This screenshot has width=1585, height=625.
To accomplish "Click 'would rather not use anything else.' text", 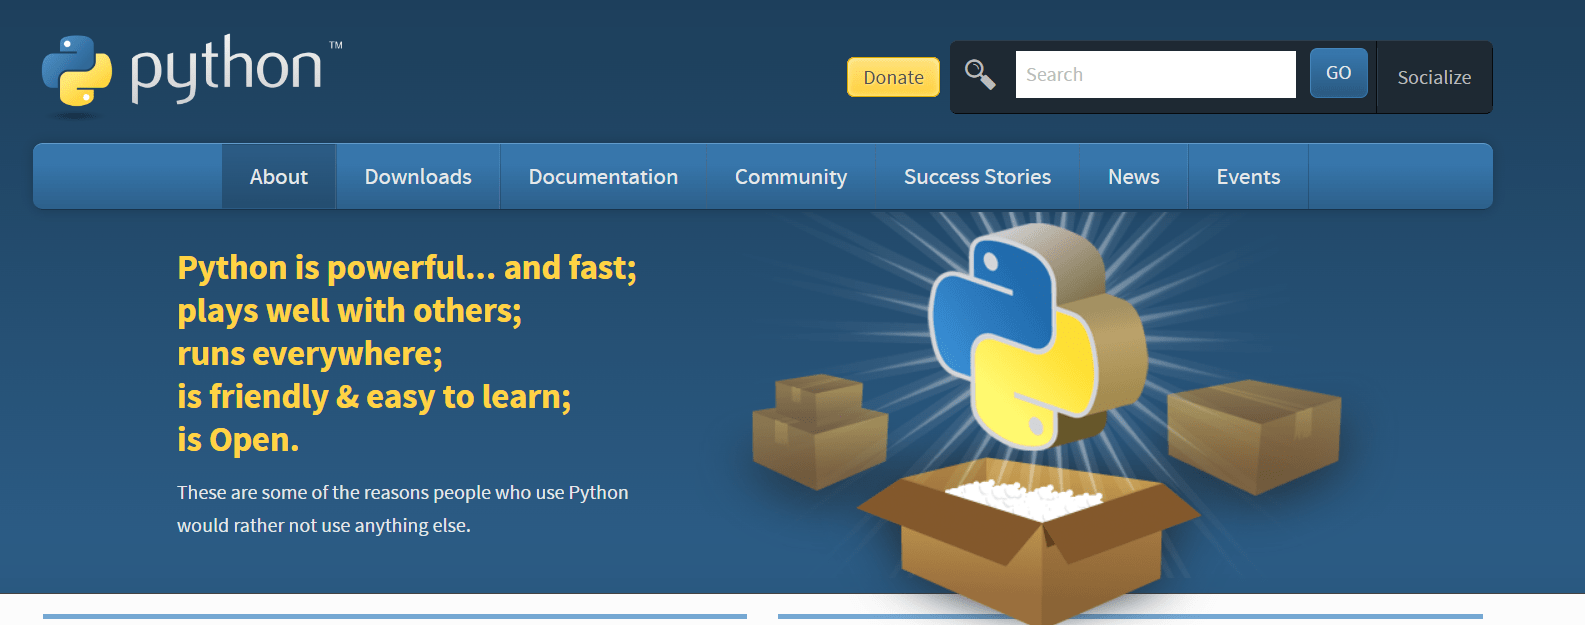I will 324,525.
